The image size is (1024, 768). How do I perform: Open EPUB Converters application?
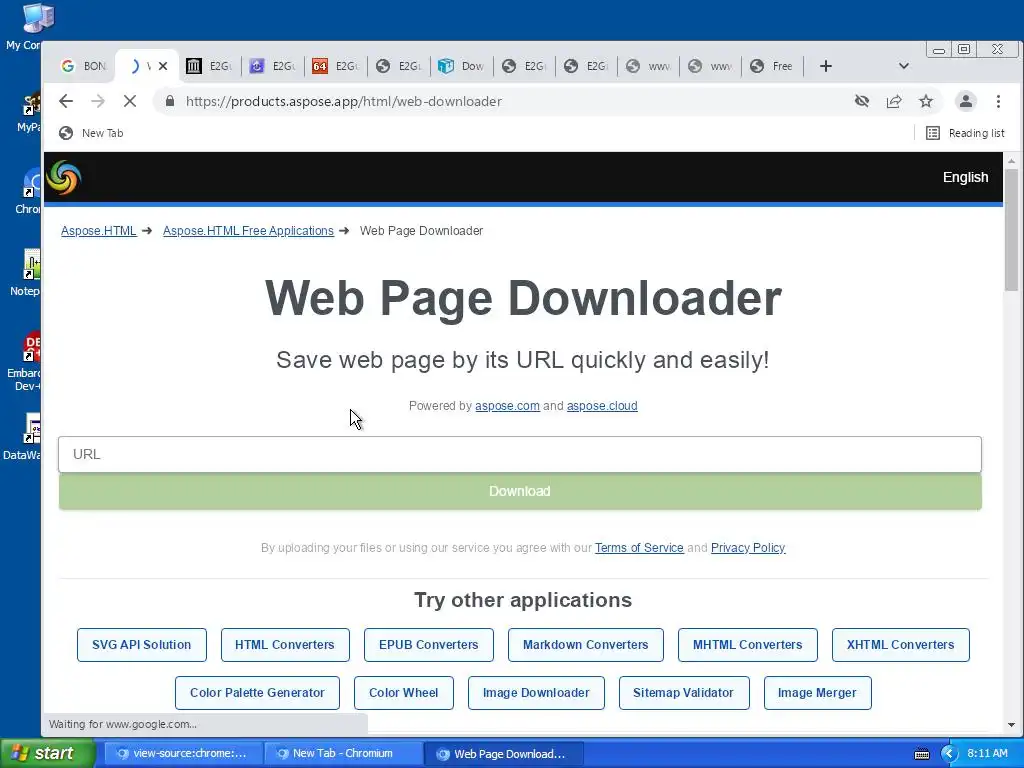click(x=428, y=645)
